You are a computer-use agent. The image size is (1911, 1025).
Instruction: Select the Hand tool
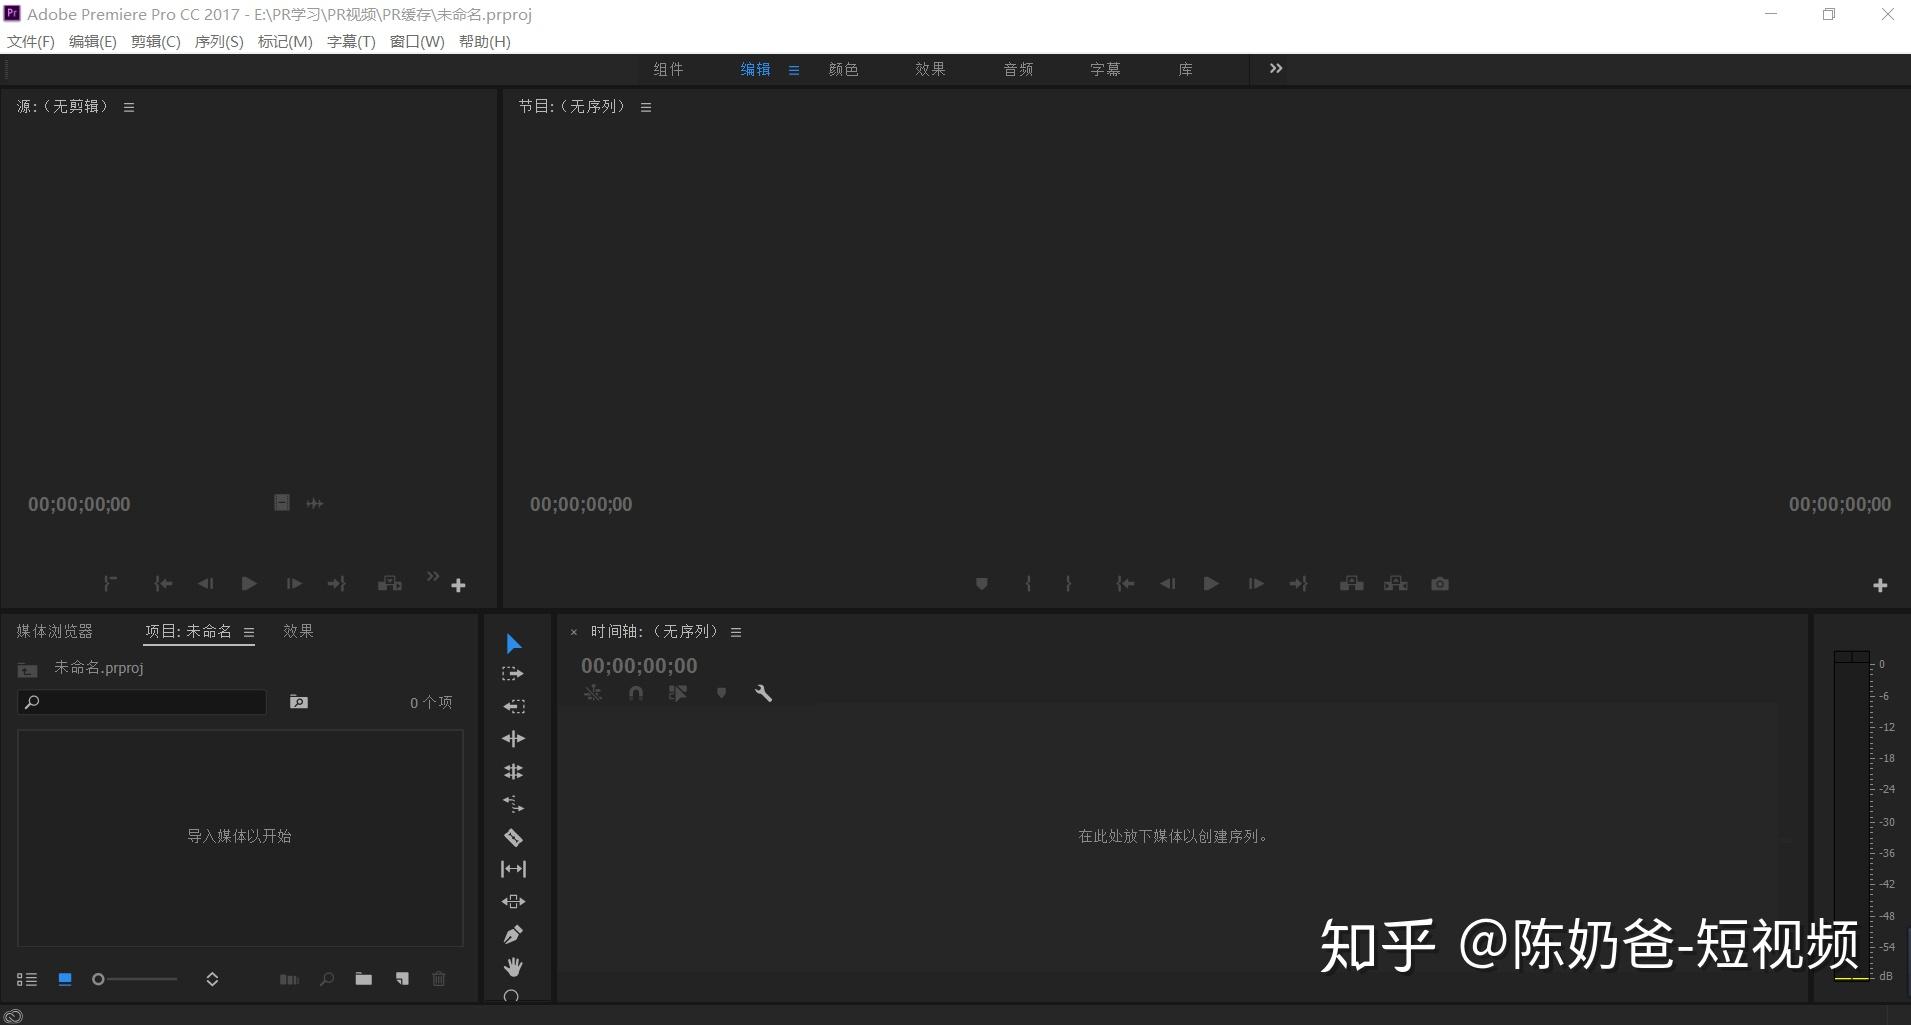tap(513, 967)
